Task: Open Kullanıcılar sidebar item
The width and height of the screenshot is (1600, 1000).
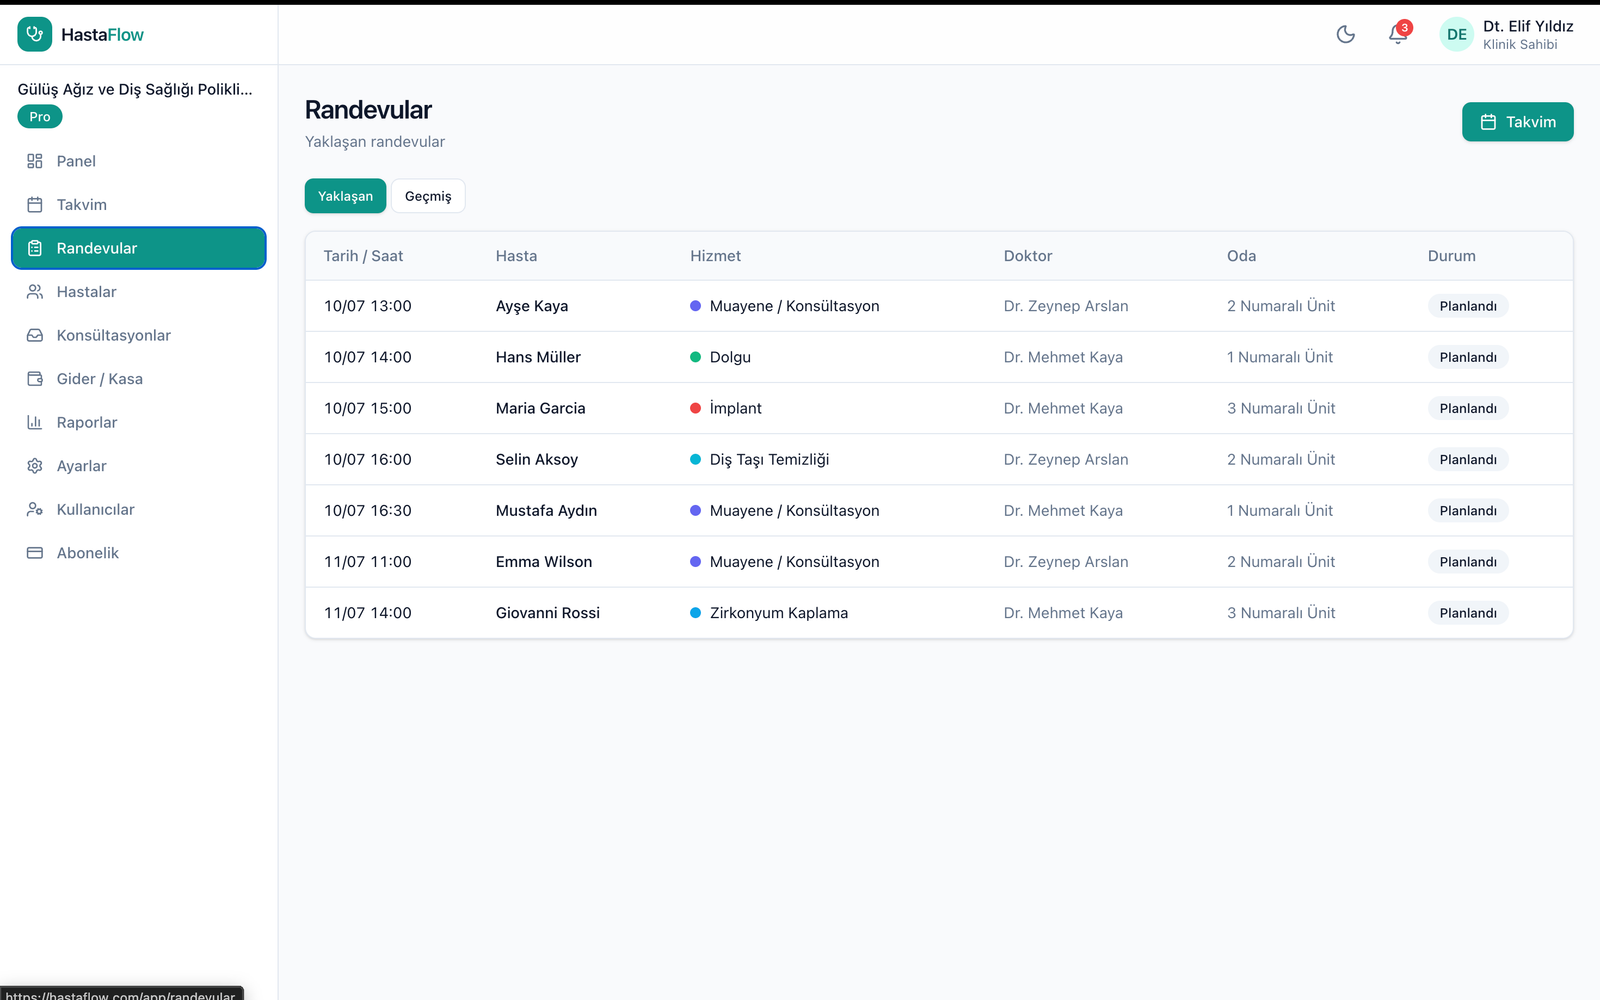Action: coord(139,509)
